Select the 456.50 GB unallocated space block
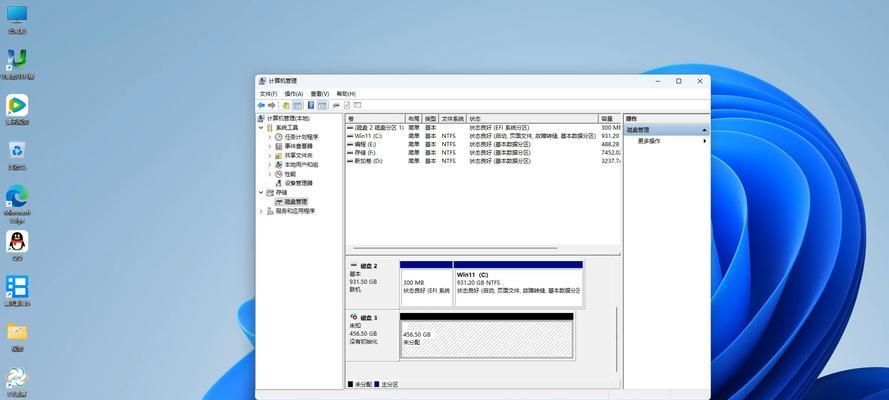The image size is (889, 400). pos(487,336)
